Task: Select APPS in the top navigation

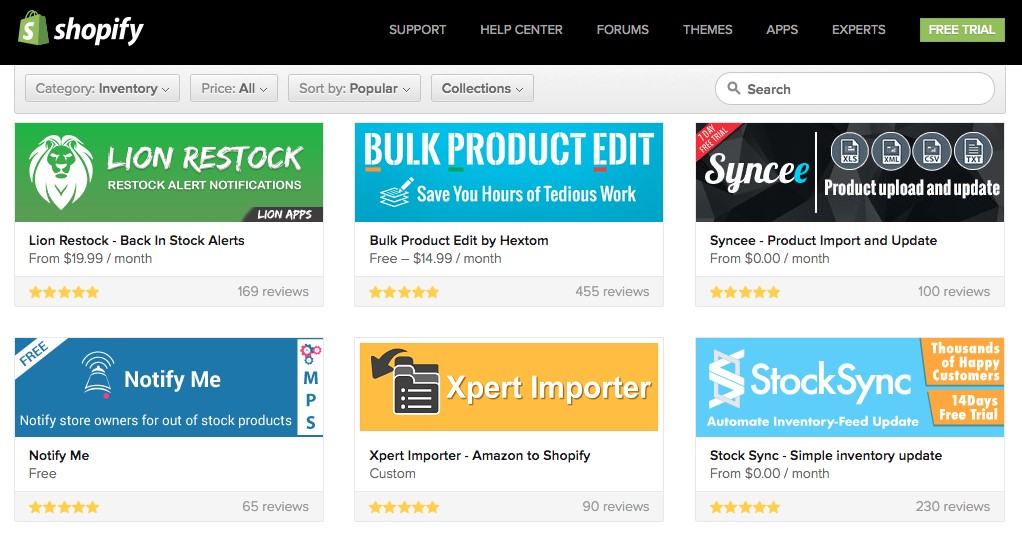Action: [782, 29]
